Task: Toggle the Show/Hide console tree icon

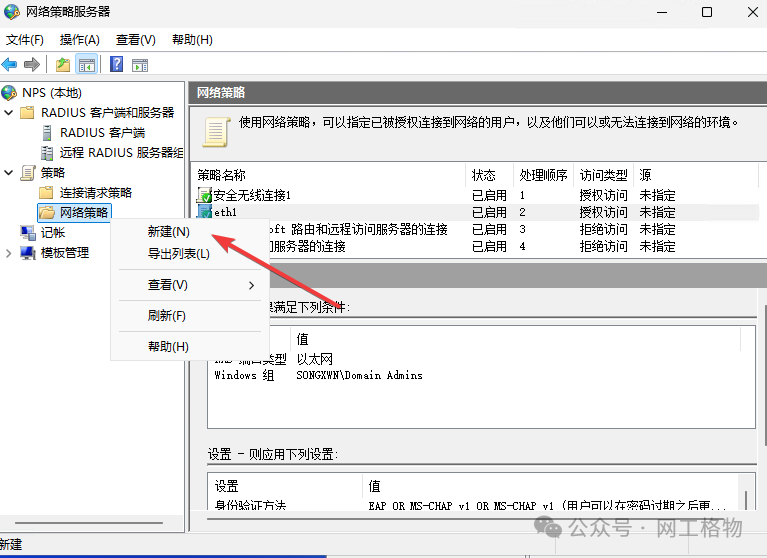Action: [x=87, y=64]
